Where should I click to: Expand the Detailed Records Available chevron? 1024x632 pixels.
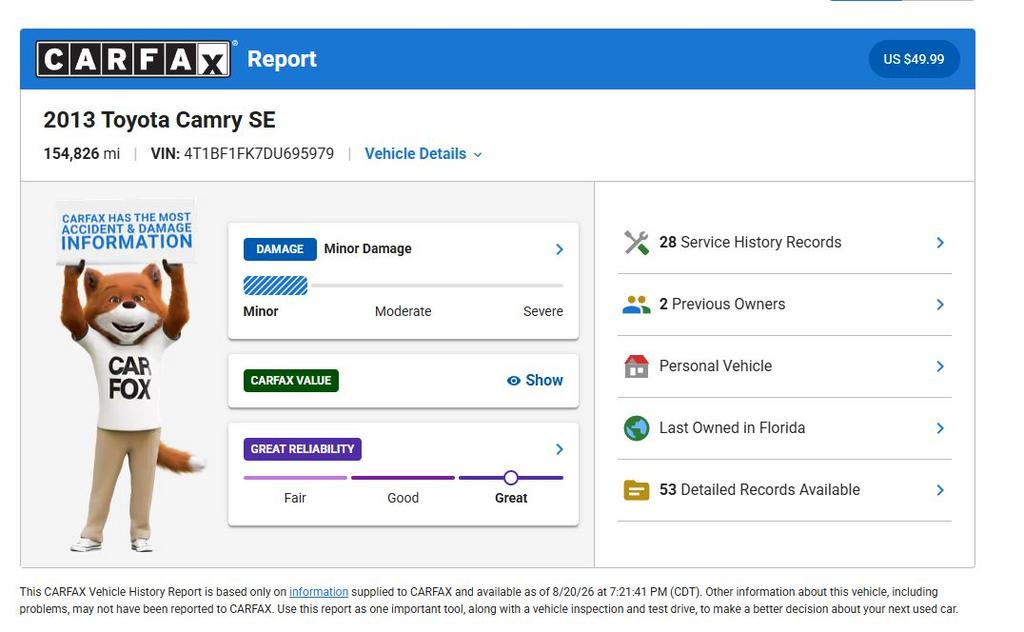tap(940, 490)
